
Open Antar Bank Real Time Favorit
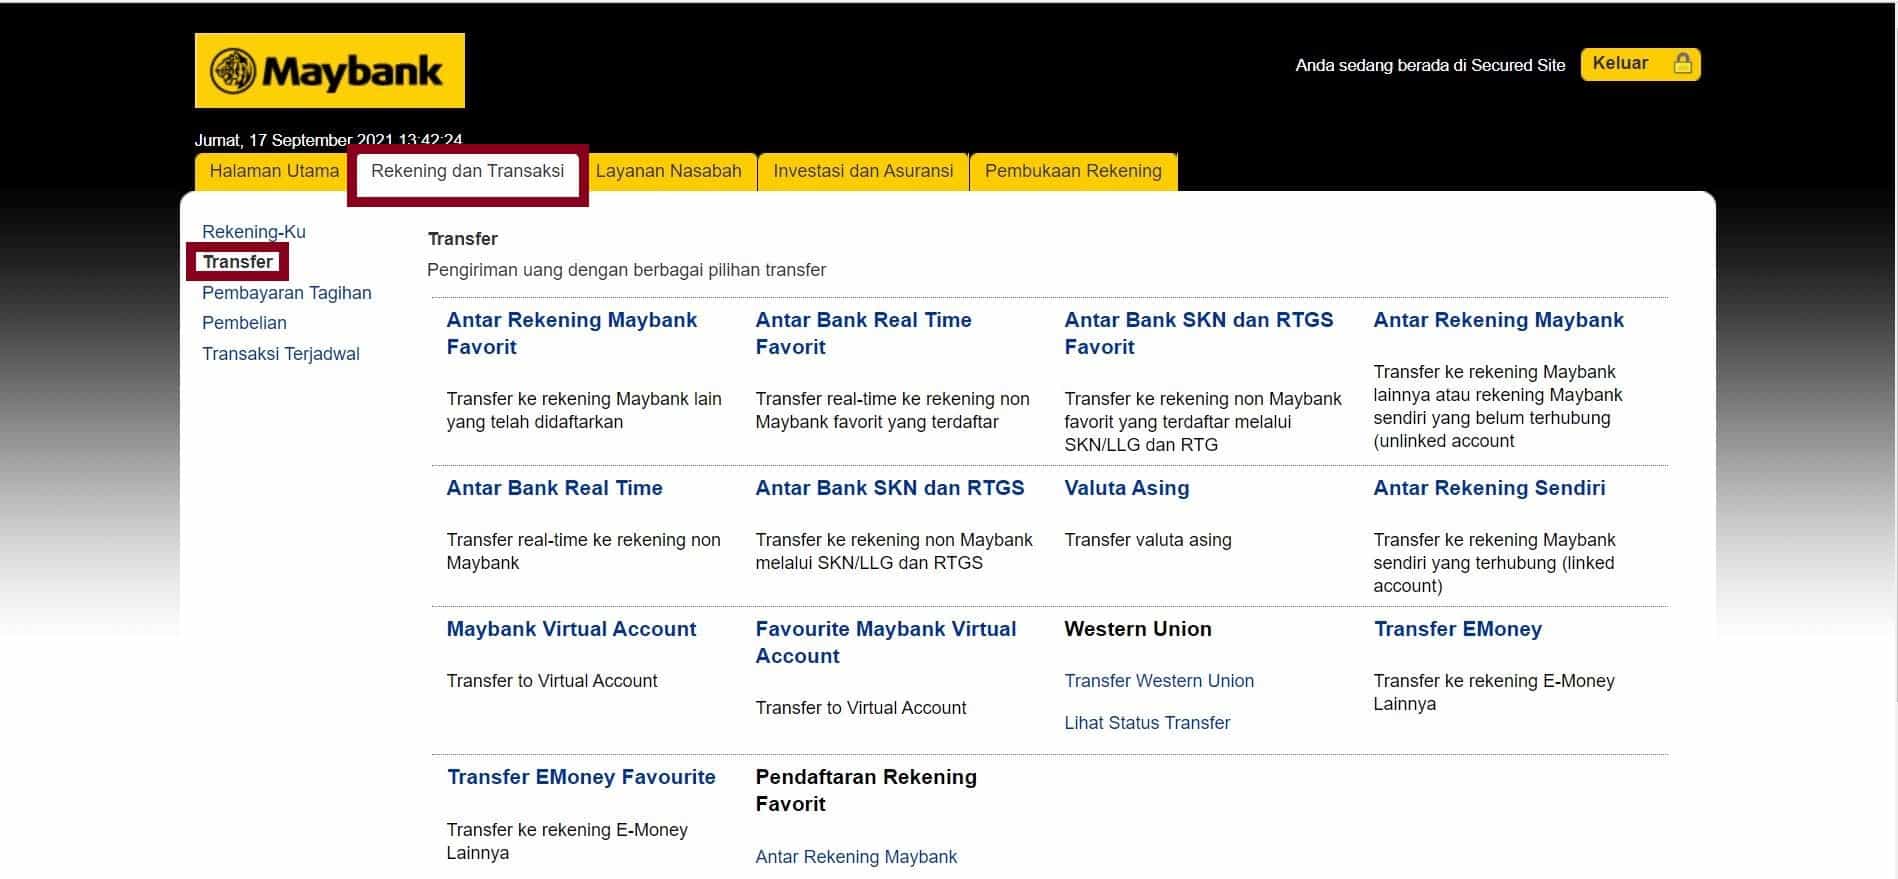click(863, 333)
